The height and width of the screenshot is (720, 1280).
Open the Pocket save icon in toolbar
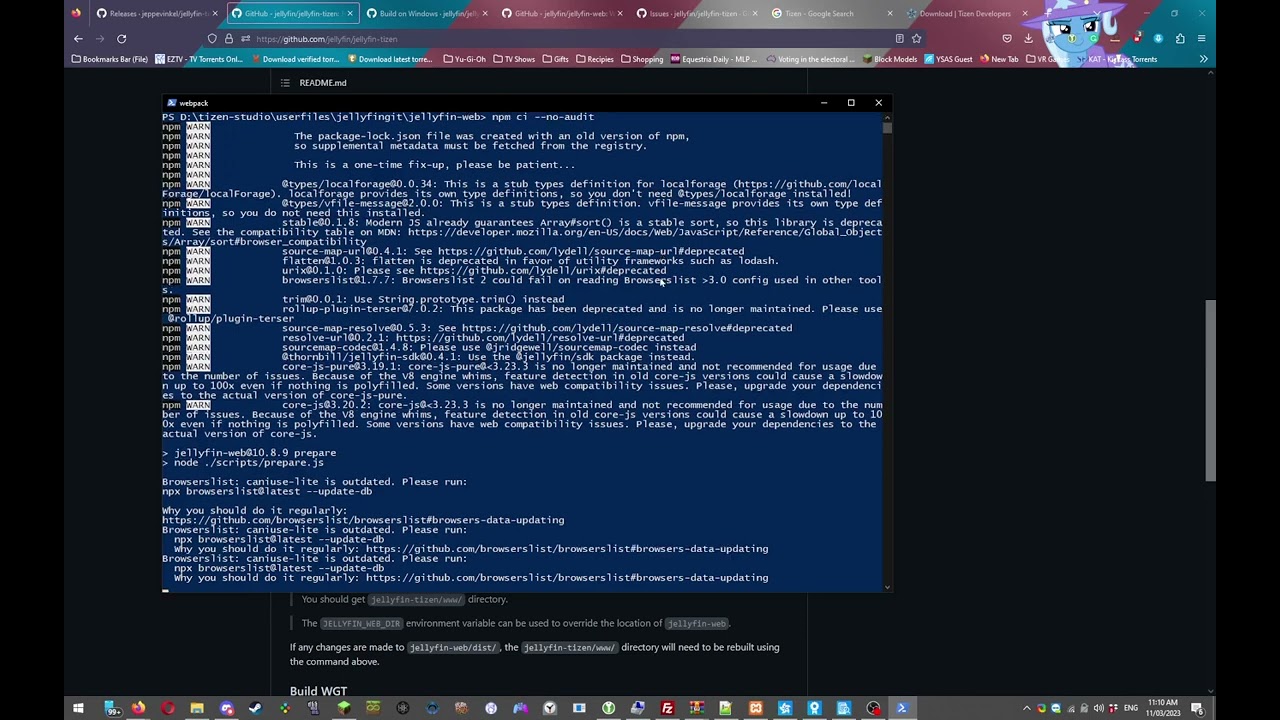[1007, 39]
